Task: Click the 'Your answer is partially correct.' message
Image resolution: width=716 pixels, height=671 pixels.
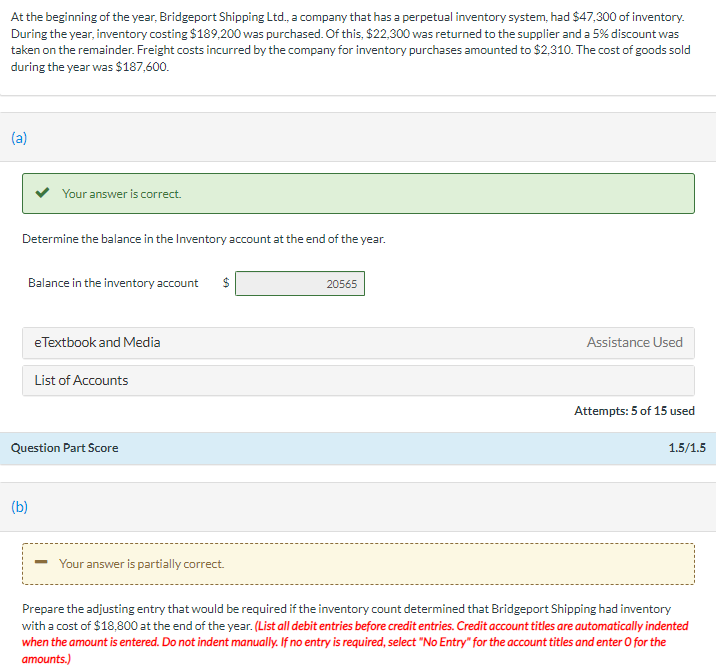Action: click(142, 564)
